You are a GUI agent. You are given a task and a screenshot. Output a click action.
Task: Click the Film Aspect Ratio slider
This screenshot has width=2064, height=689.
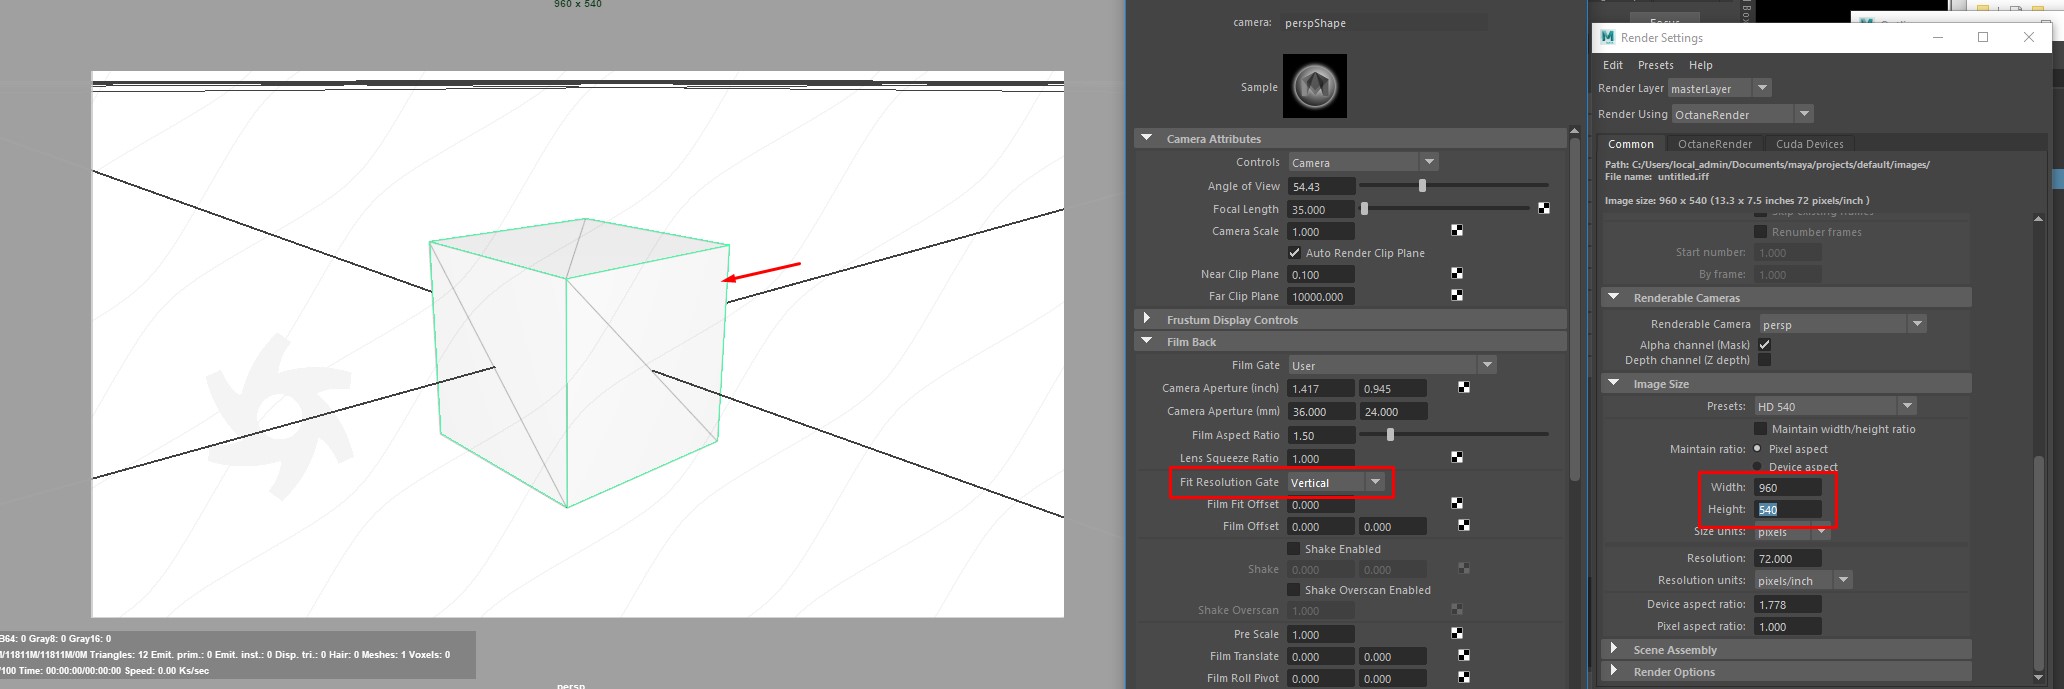[x=1454, y=434]
